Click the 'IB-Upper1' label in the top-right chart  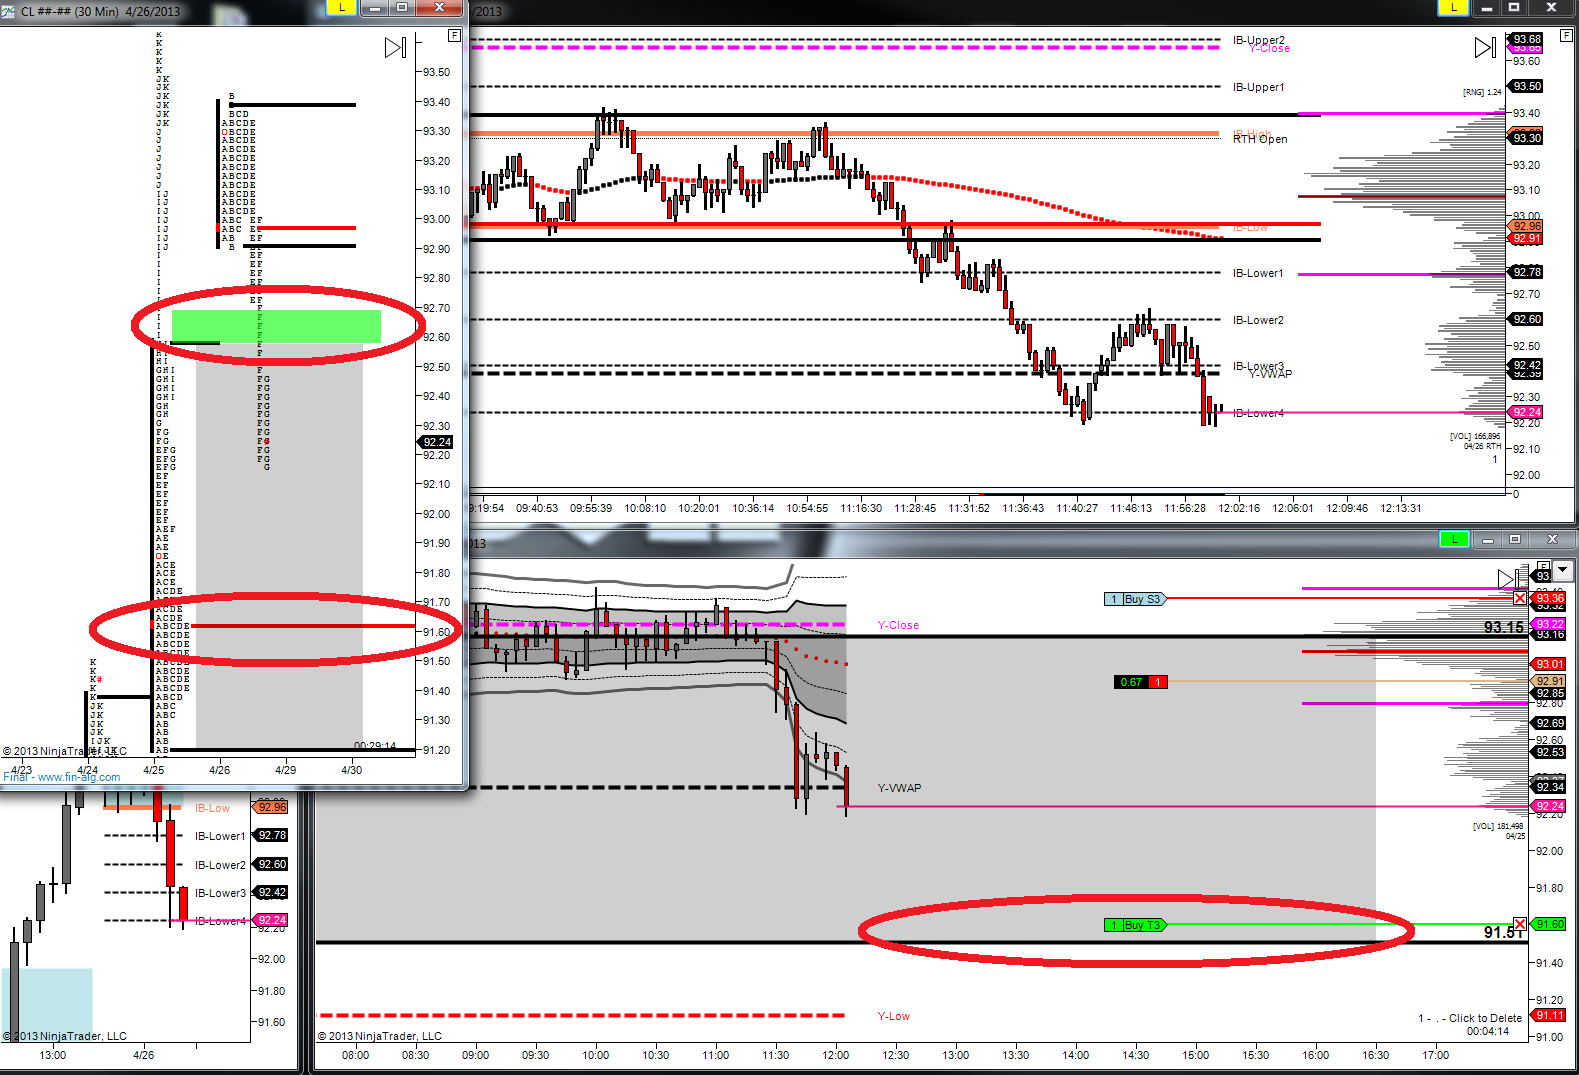(1258, 87)
